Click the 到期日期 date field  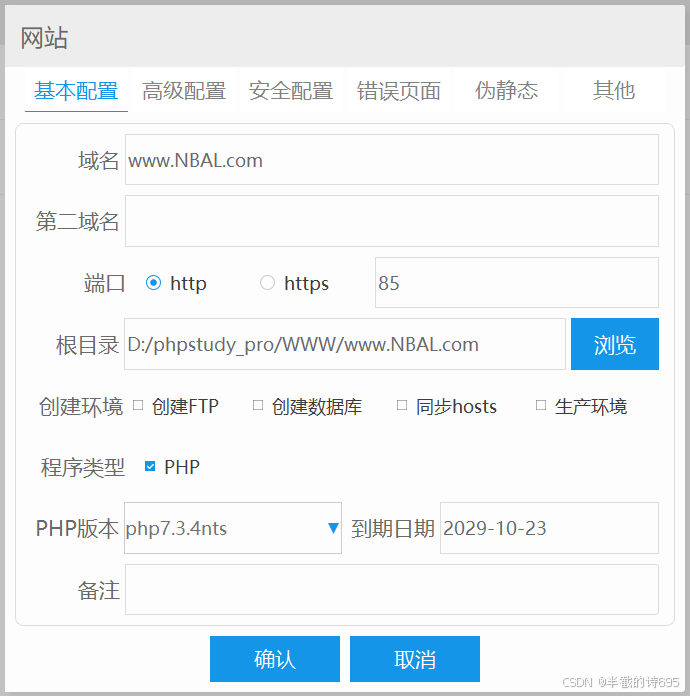[x=549, y=528]
